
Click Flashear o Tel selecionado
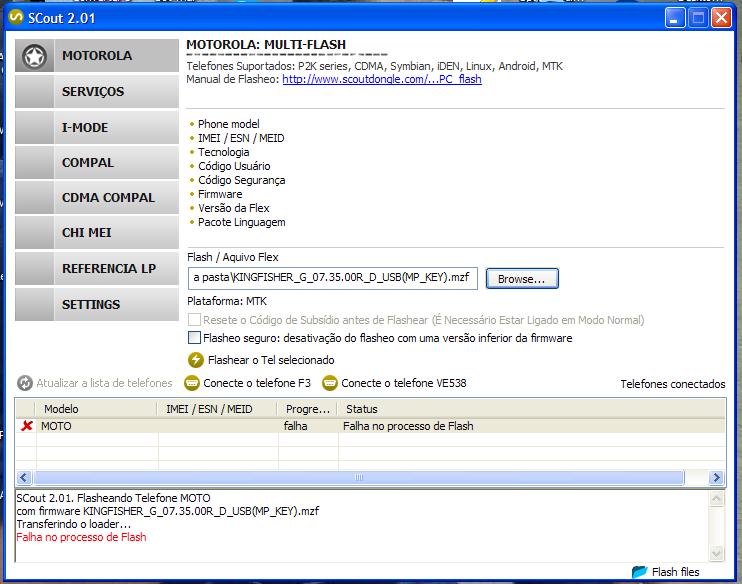click(271, 360)
